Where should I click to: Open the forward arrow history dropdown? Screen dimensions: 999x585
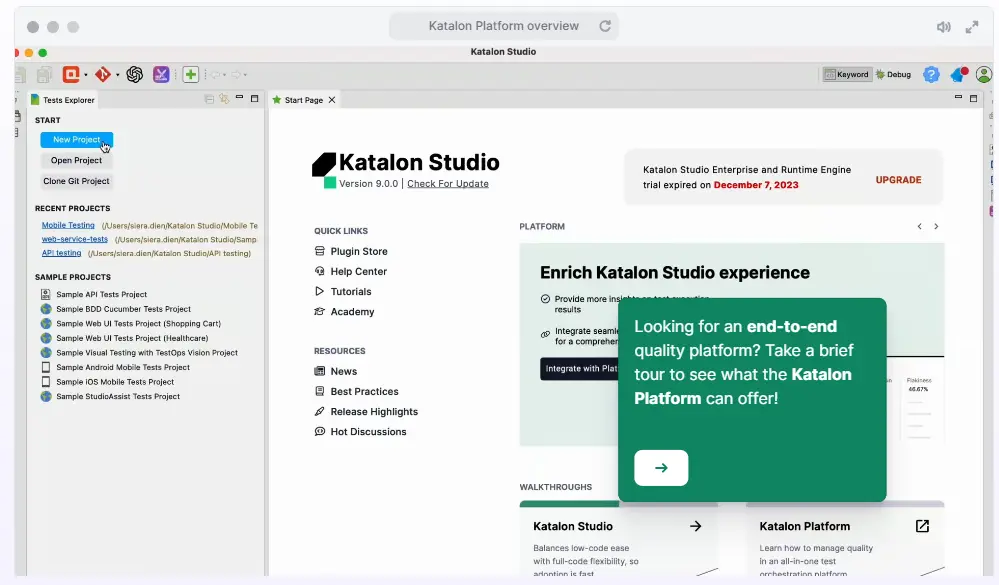click(245, 75)
